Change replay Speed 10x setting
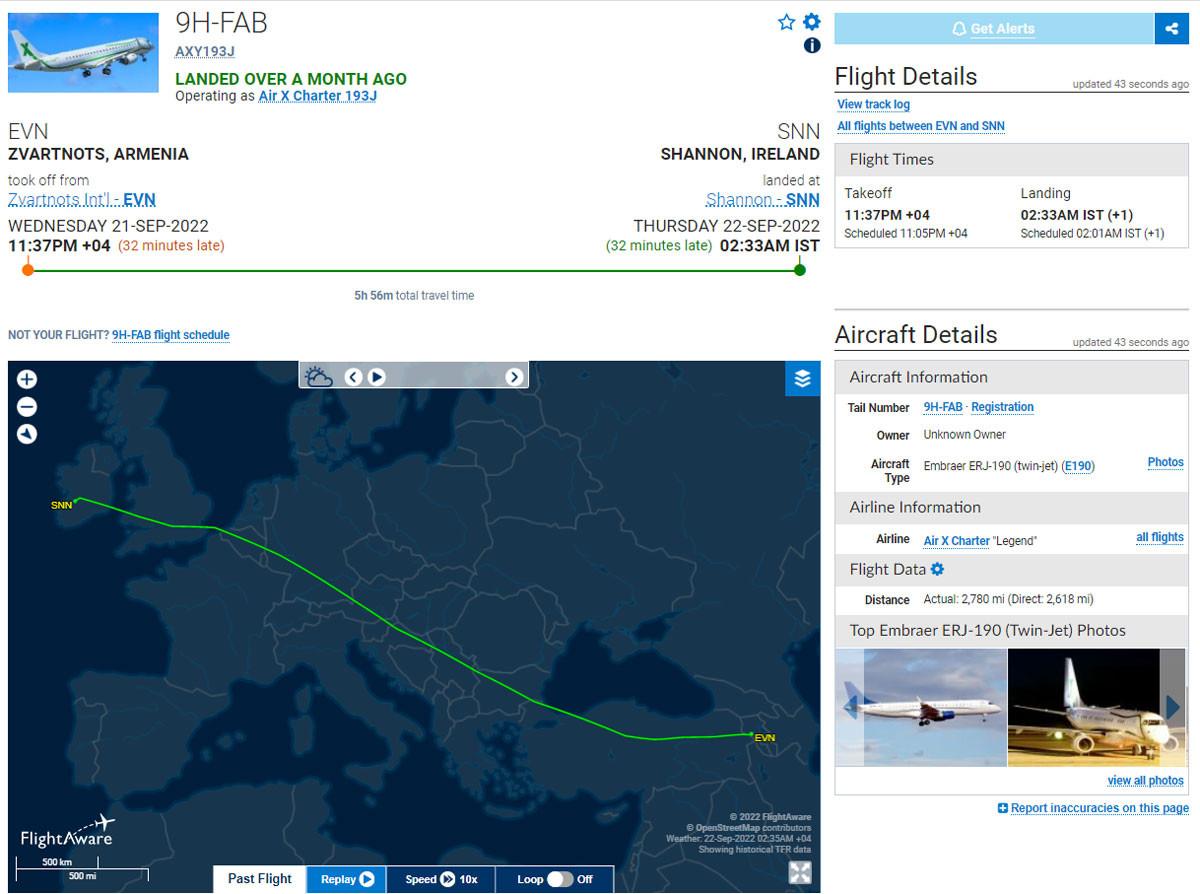Screen dimensions: 1200x894 tap(441, 879)
